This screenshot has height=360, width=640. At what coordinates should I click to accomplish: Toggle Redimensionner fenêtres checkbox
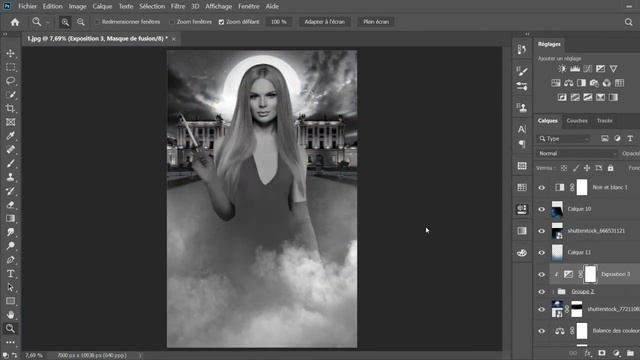[x=98, y=22]
